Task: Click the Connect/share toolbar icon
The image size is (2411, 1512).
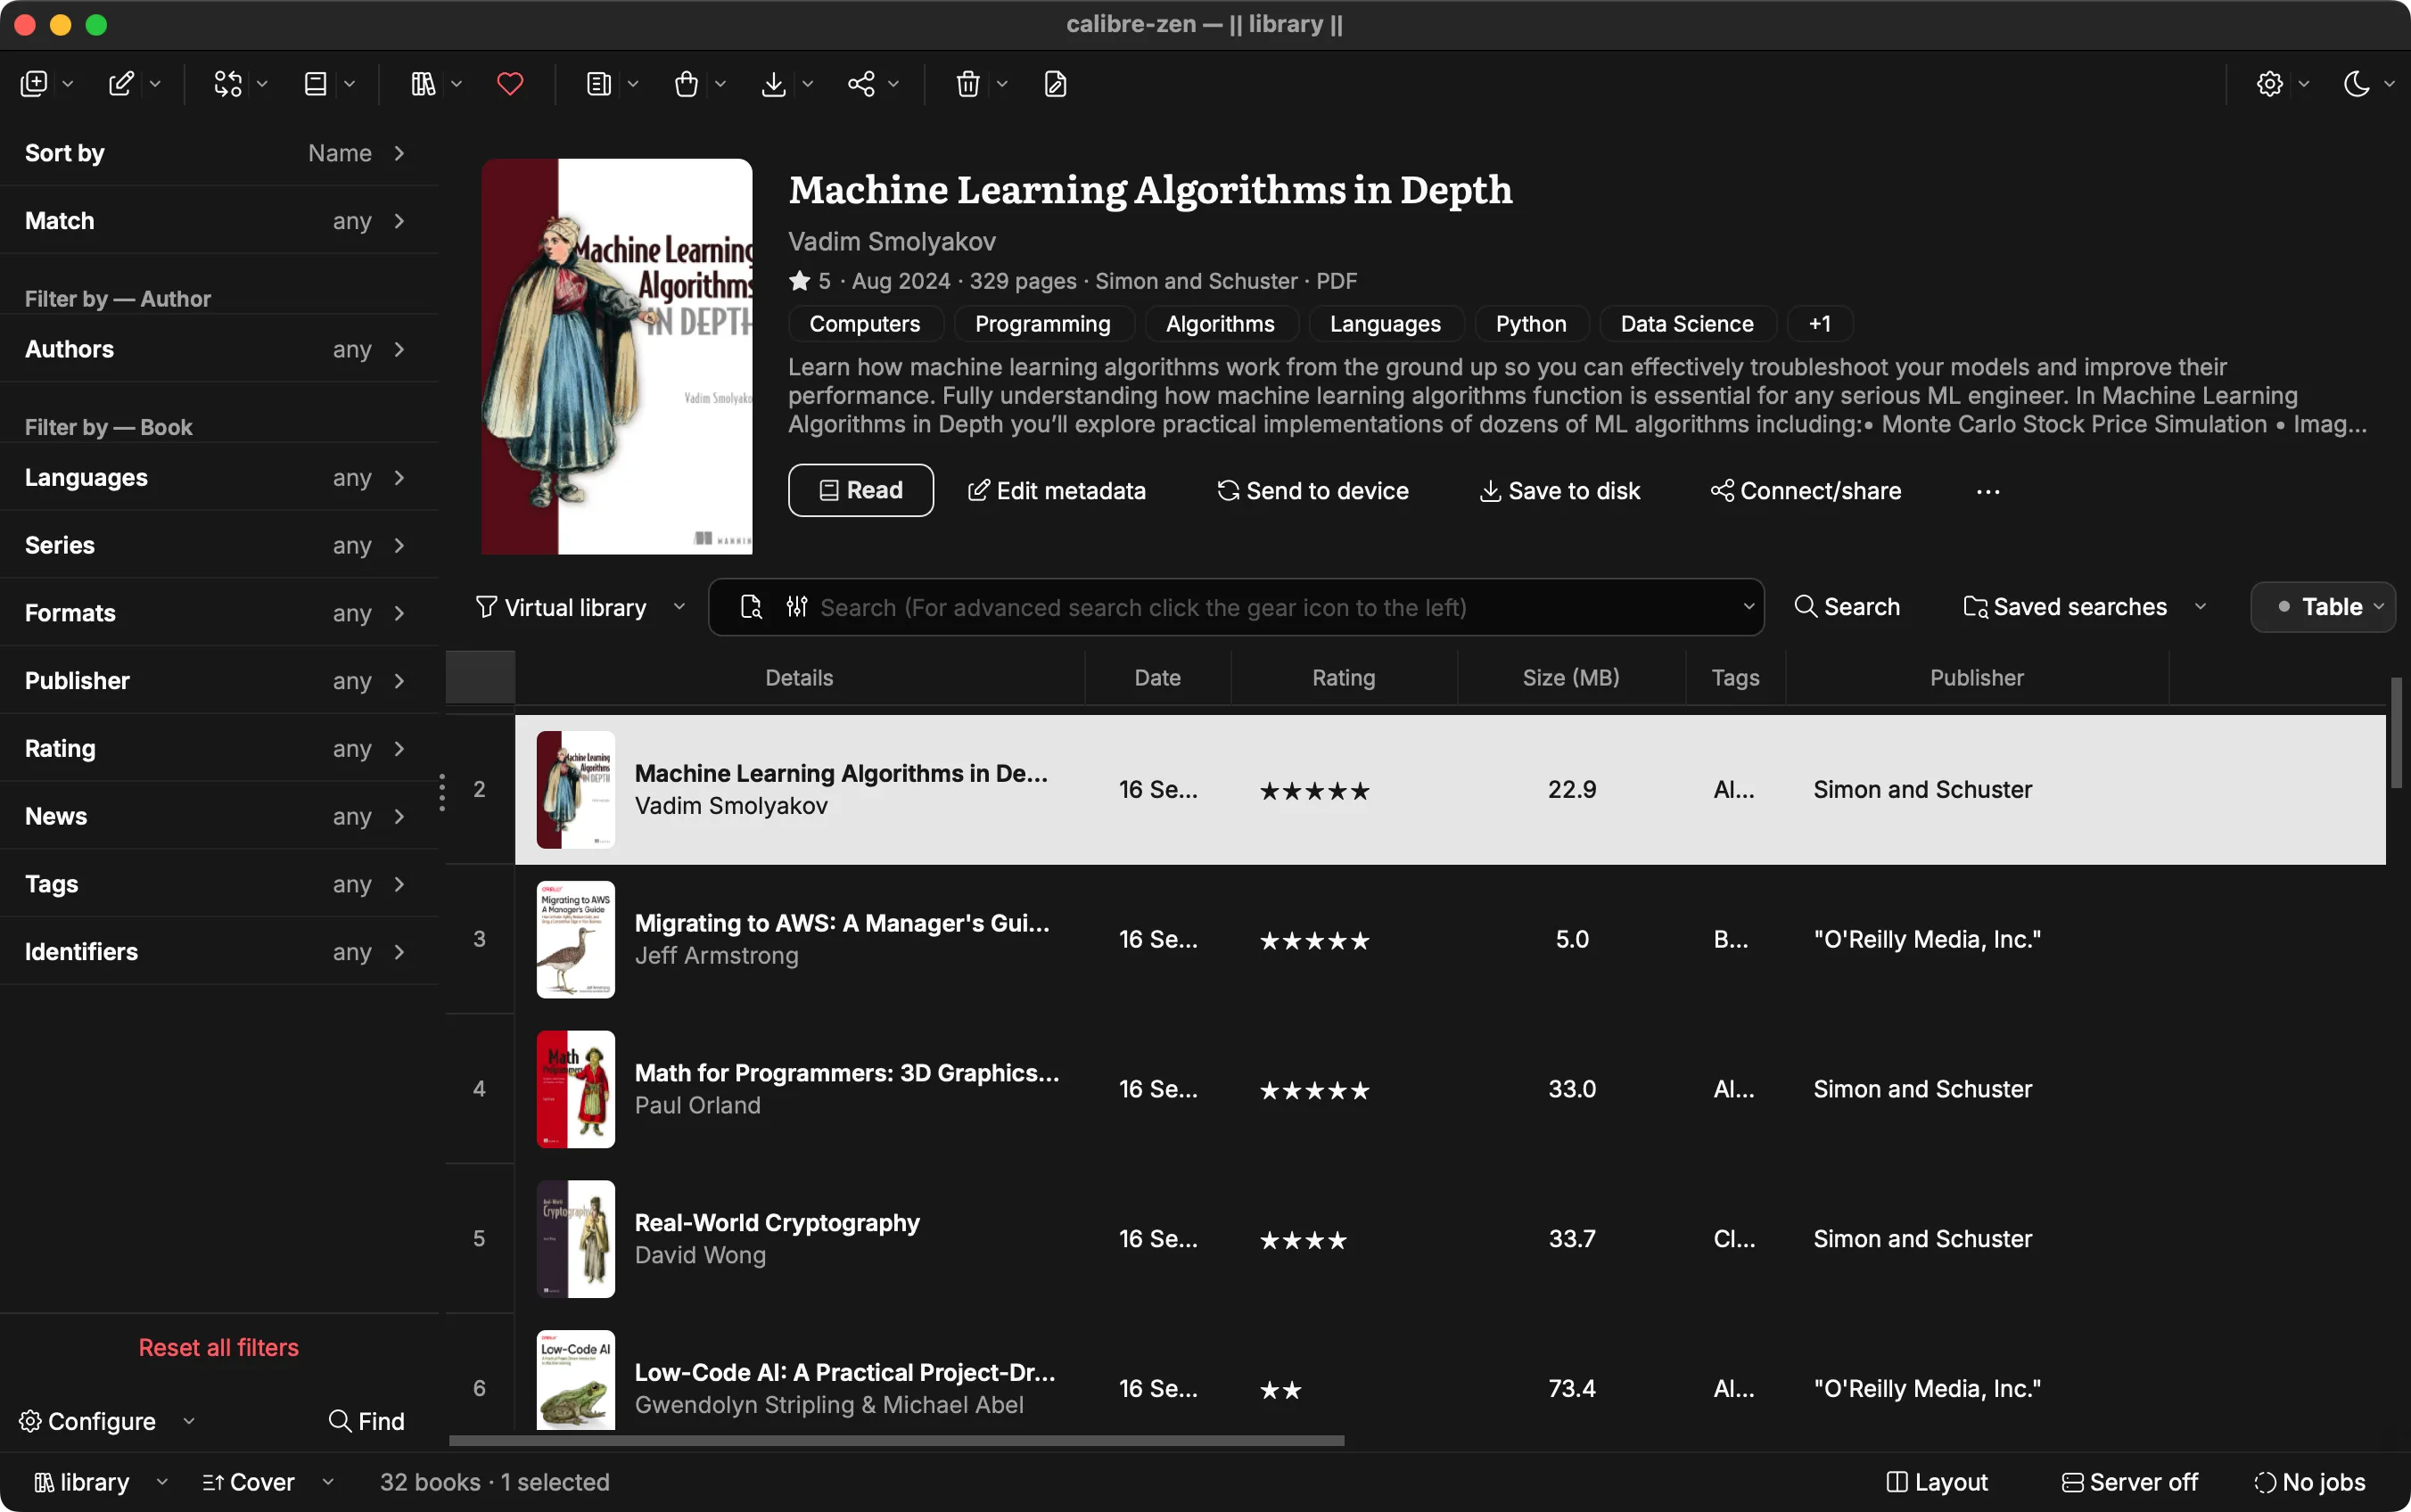Action: (x=861, y=84)
